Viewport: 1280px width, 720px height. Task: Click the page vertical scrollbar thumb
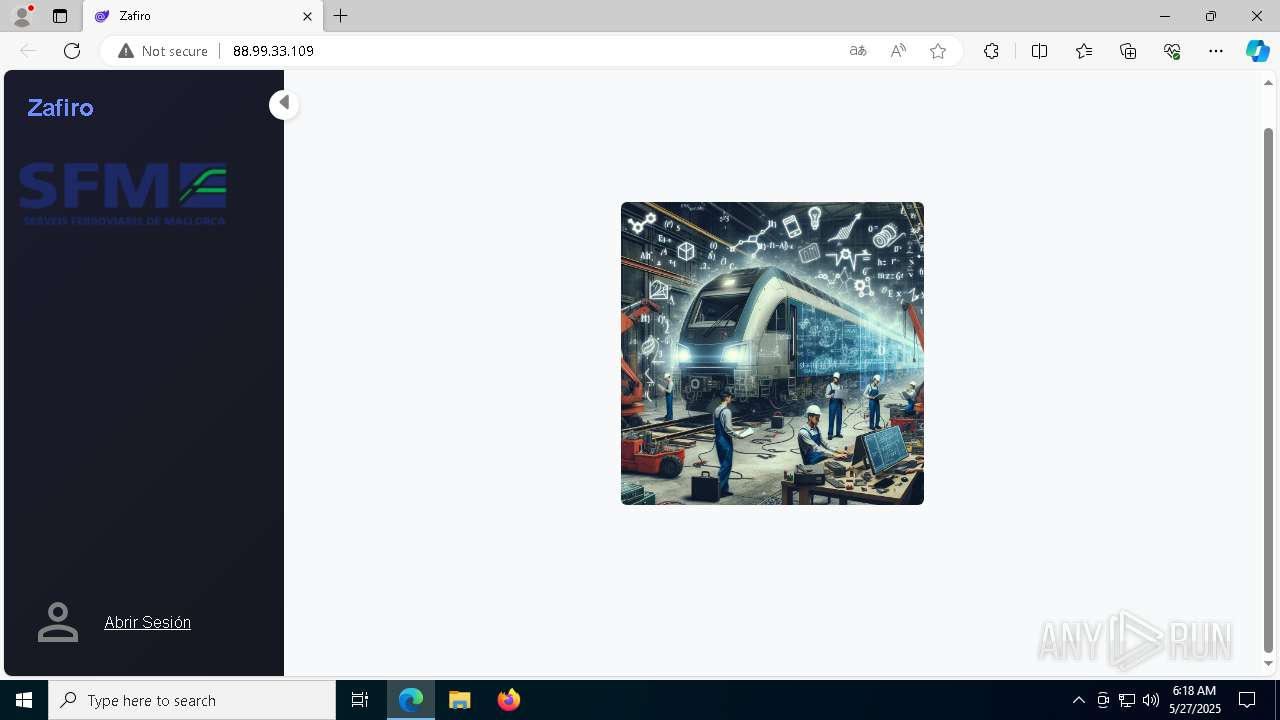pos(1269,390)
